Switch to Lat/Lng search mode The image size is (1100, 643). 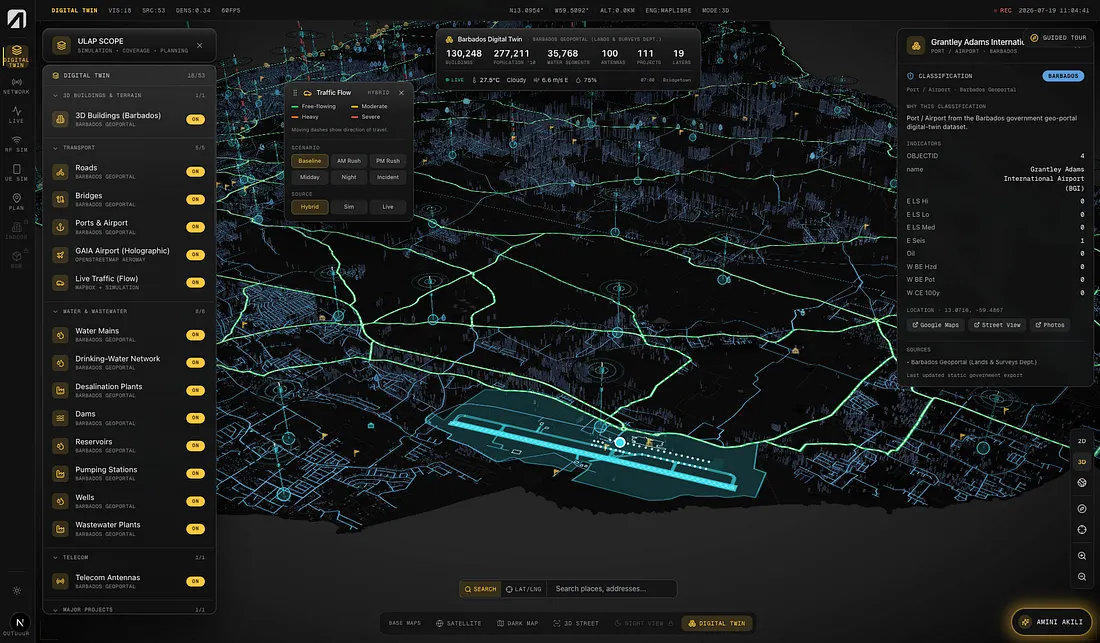coord(523,589)
